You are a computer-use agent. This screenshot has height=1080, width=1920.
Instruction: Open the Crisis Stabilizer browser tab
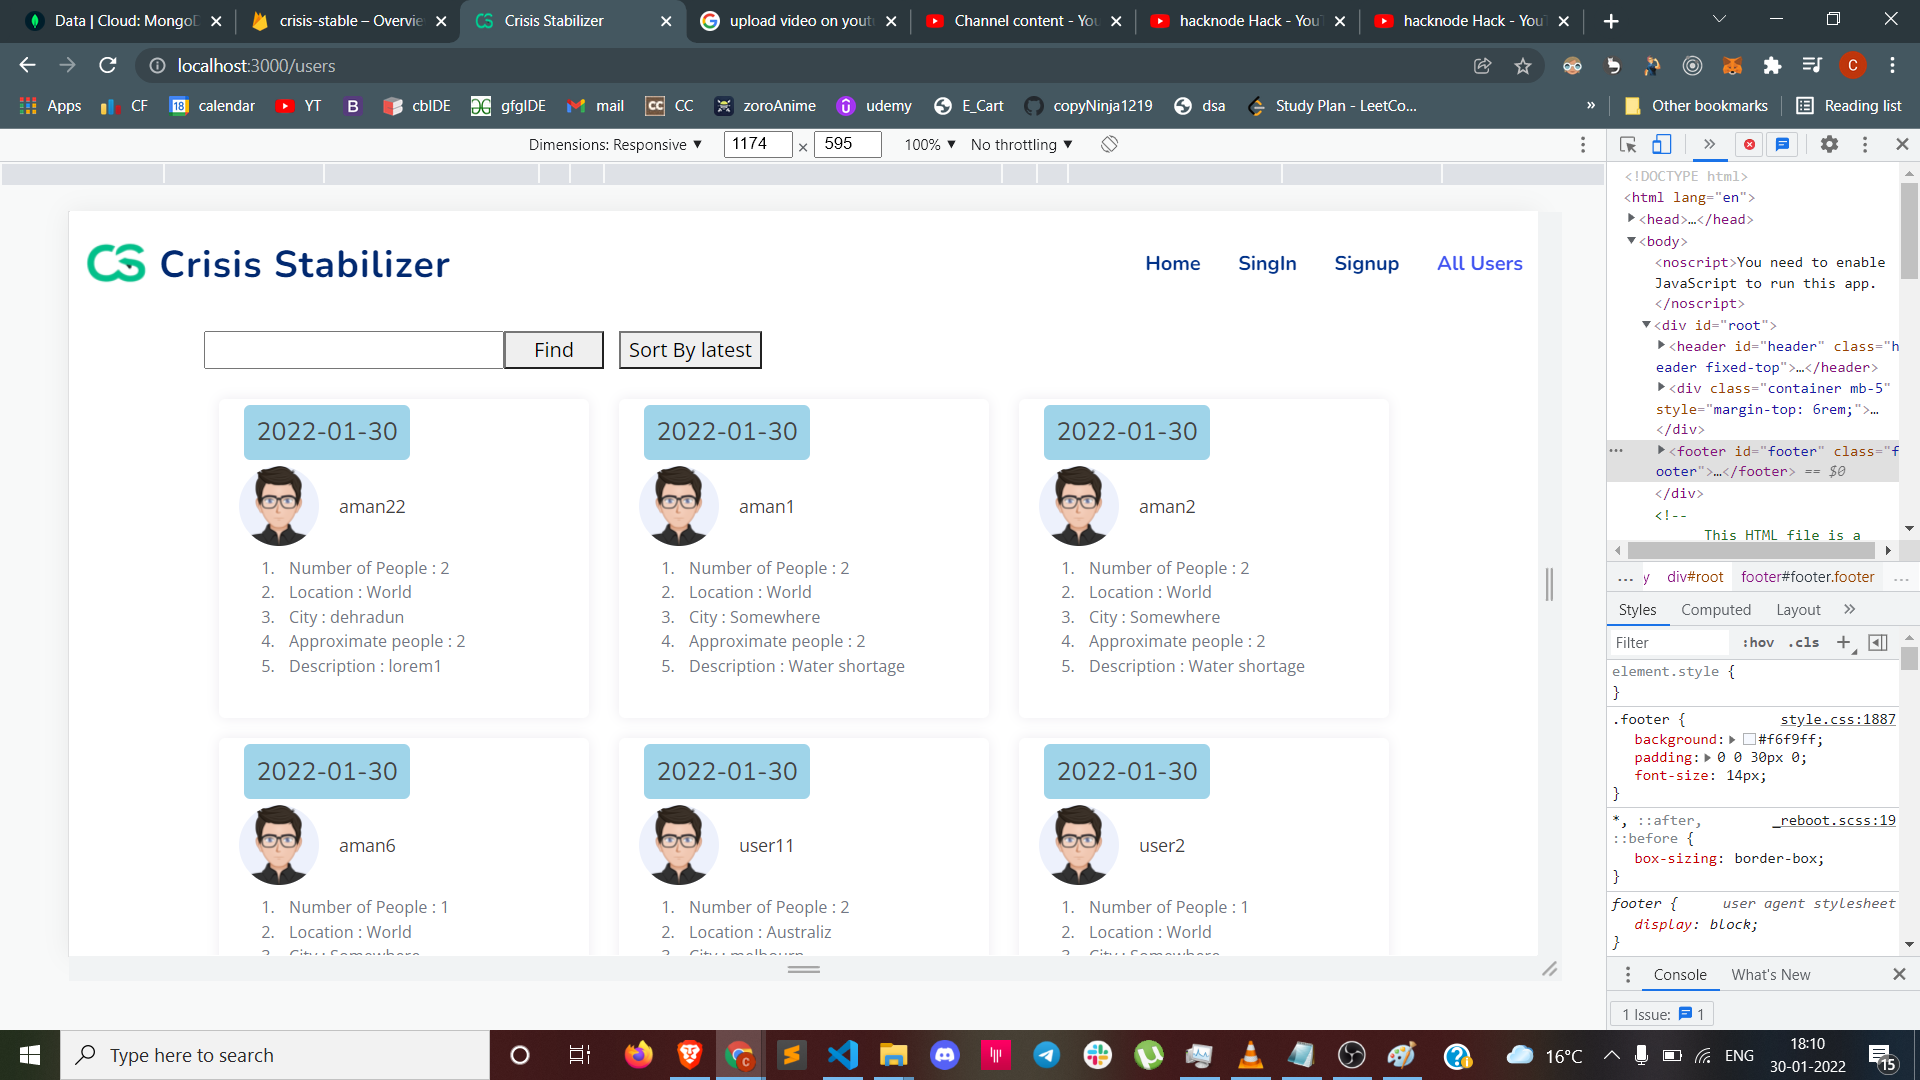click(x=554, y=21)
